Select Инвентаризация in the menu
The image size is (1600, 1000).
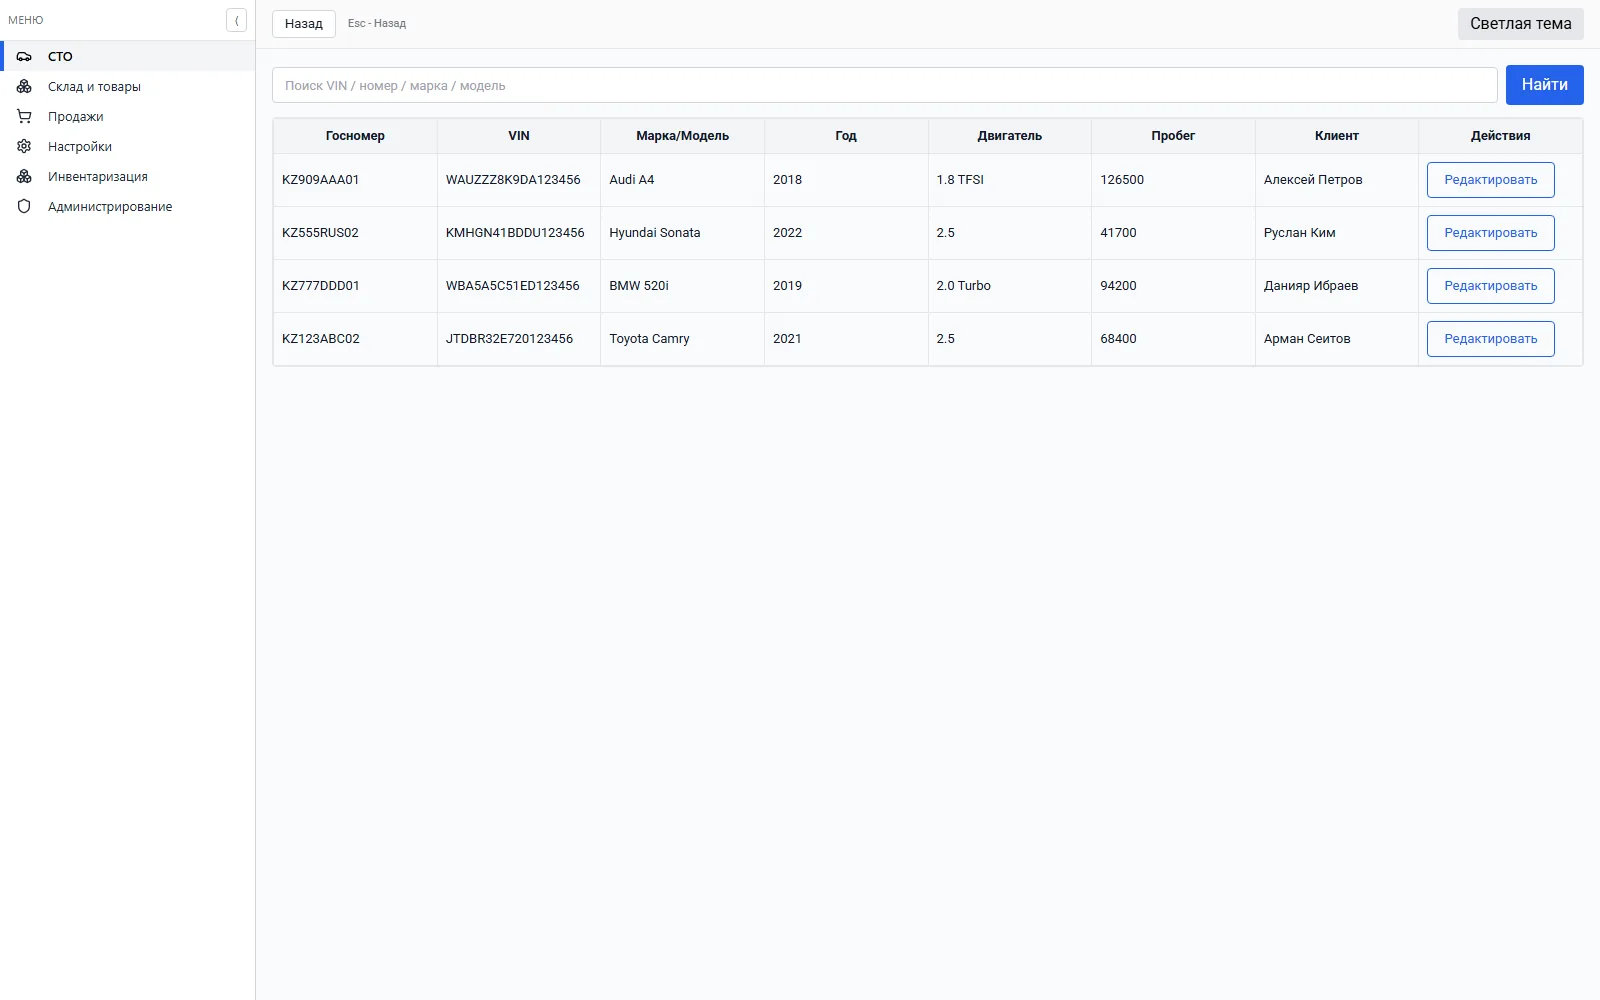(x=128, y=177)
